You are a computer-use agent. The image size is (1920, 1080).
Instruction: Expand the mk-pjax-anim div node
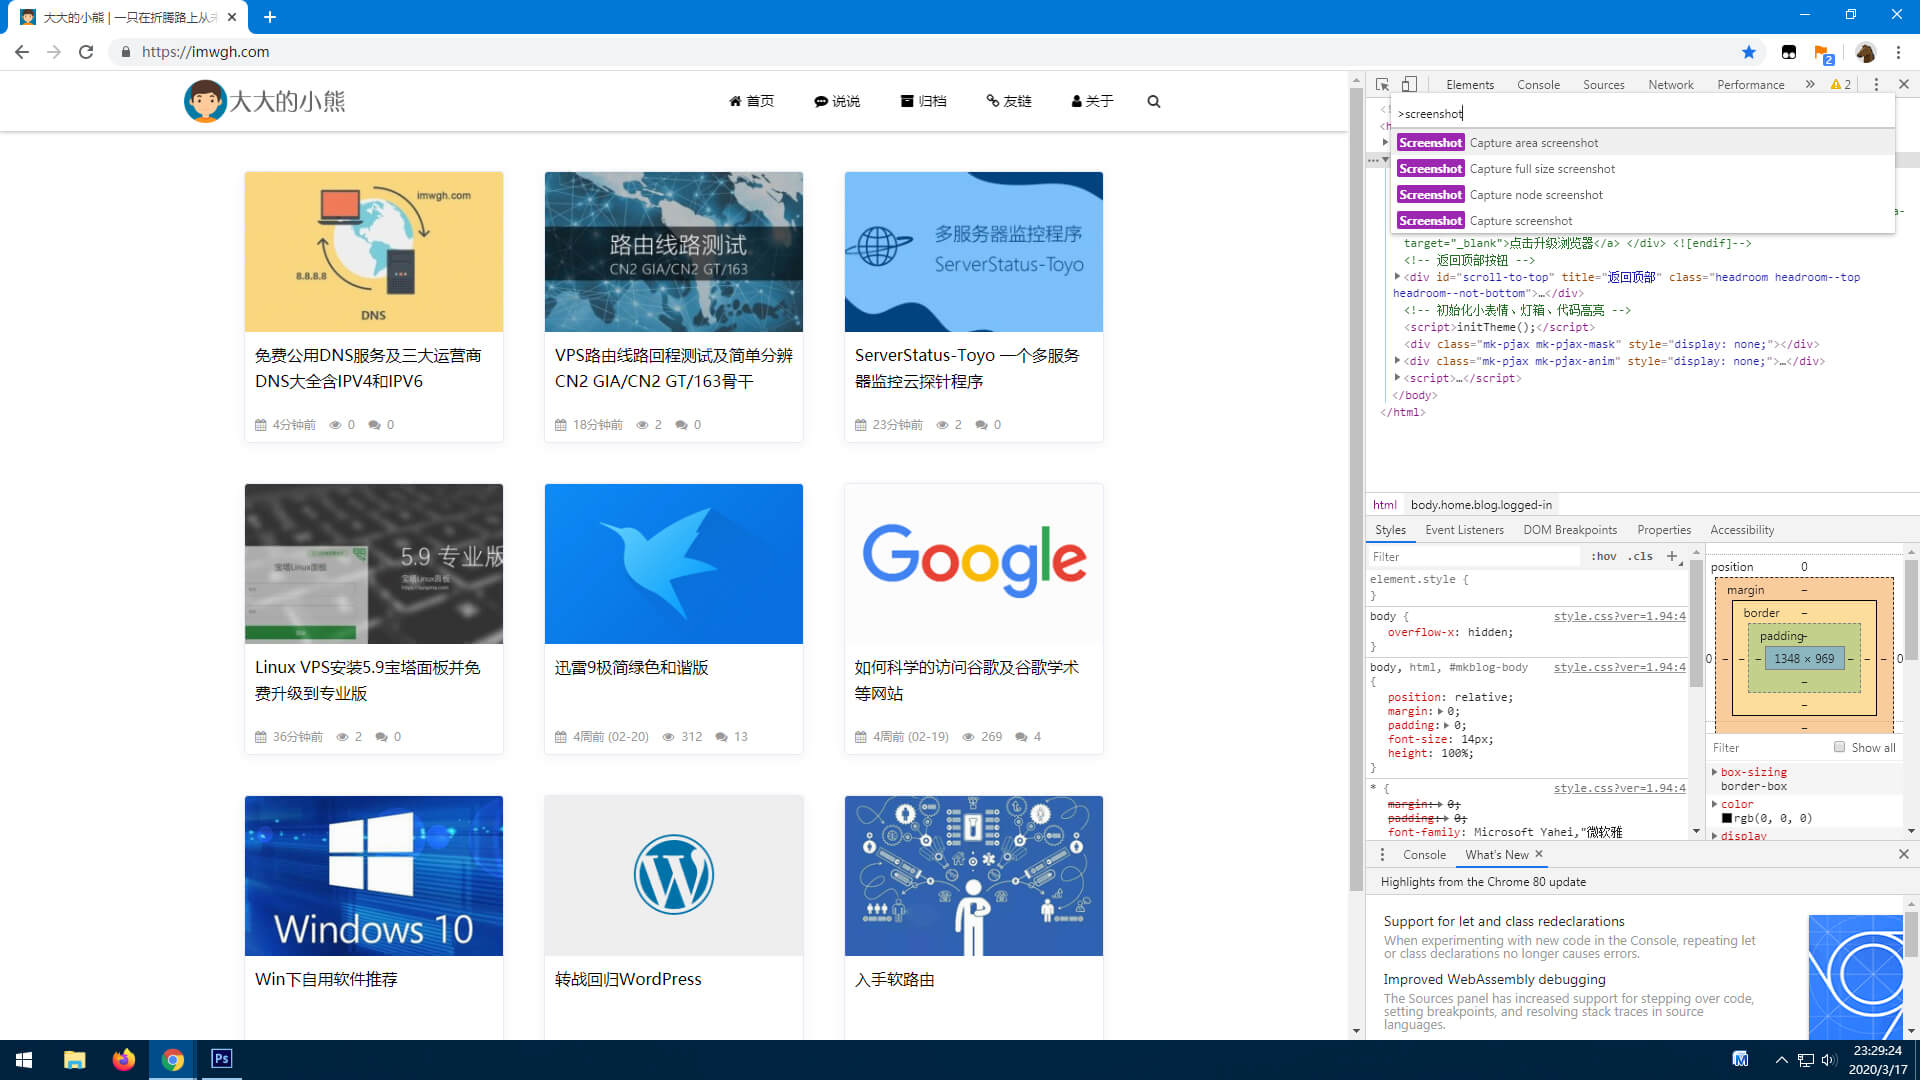1397,360
